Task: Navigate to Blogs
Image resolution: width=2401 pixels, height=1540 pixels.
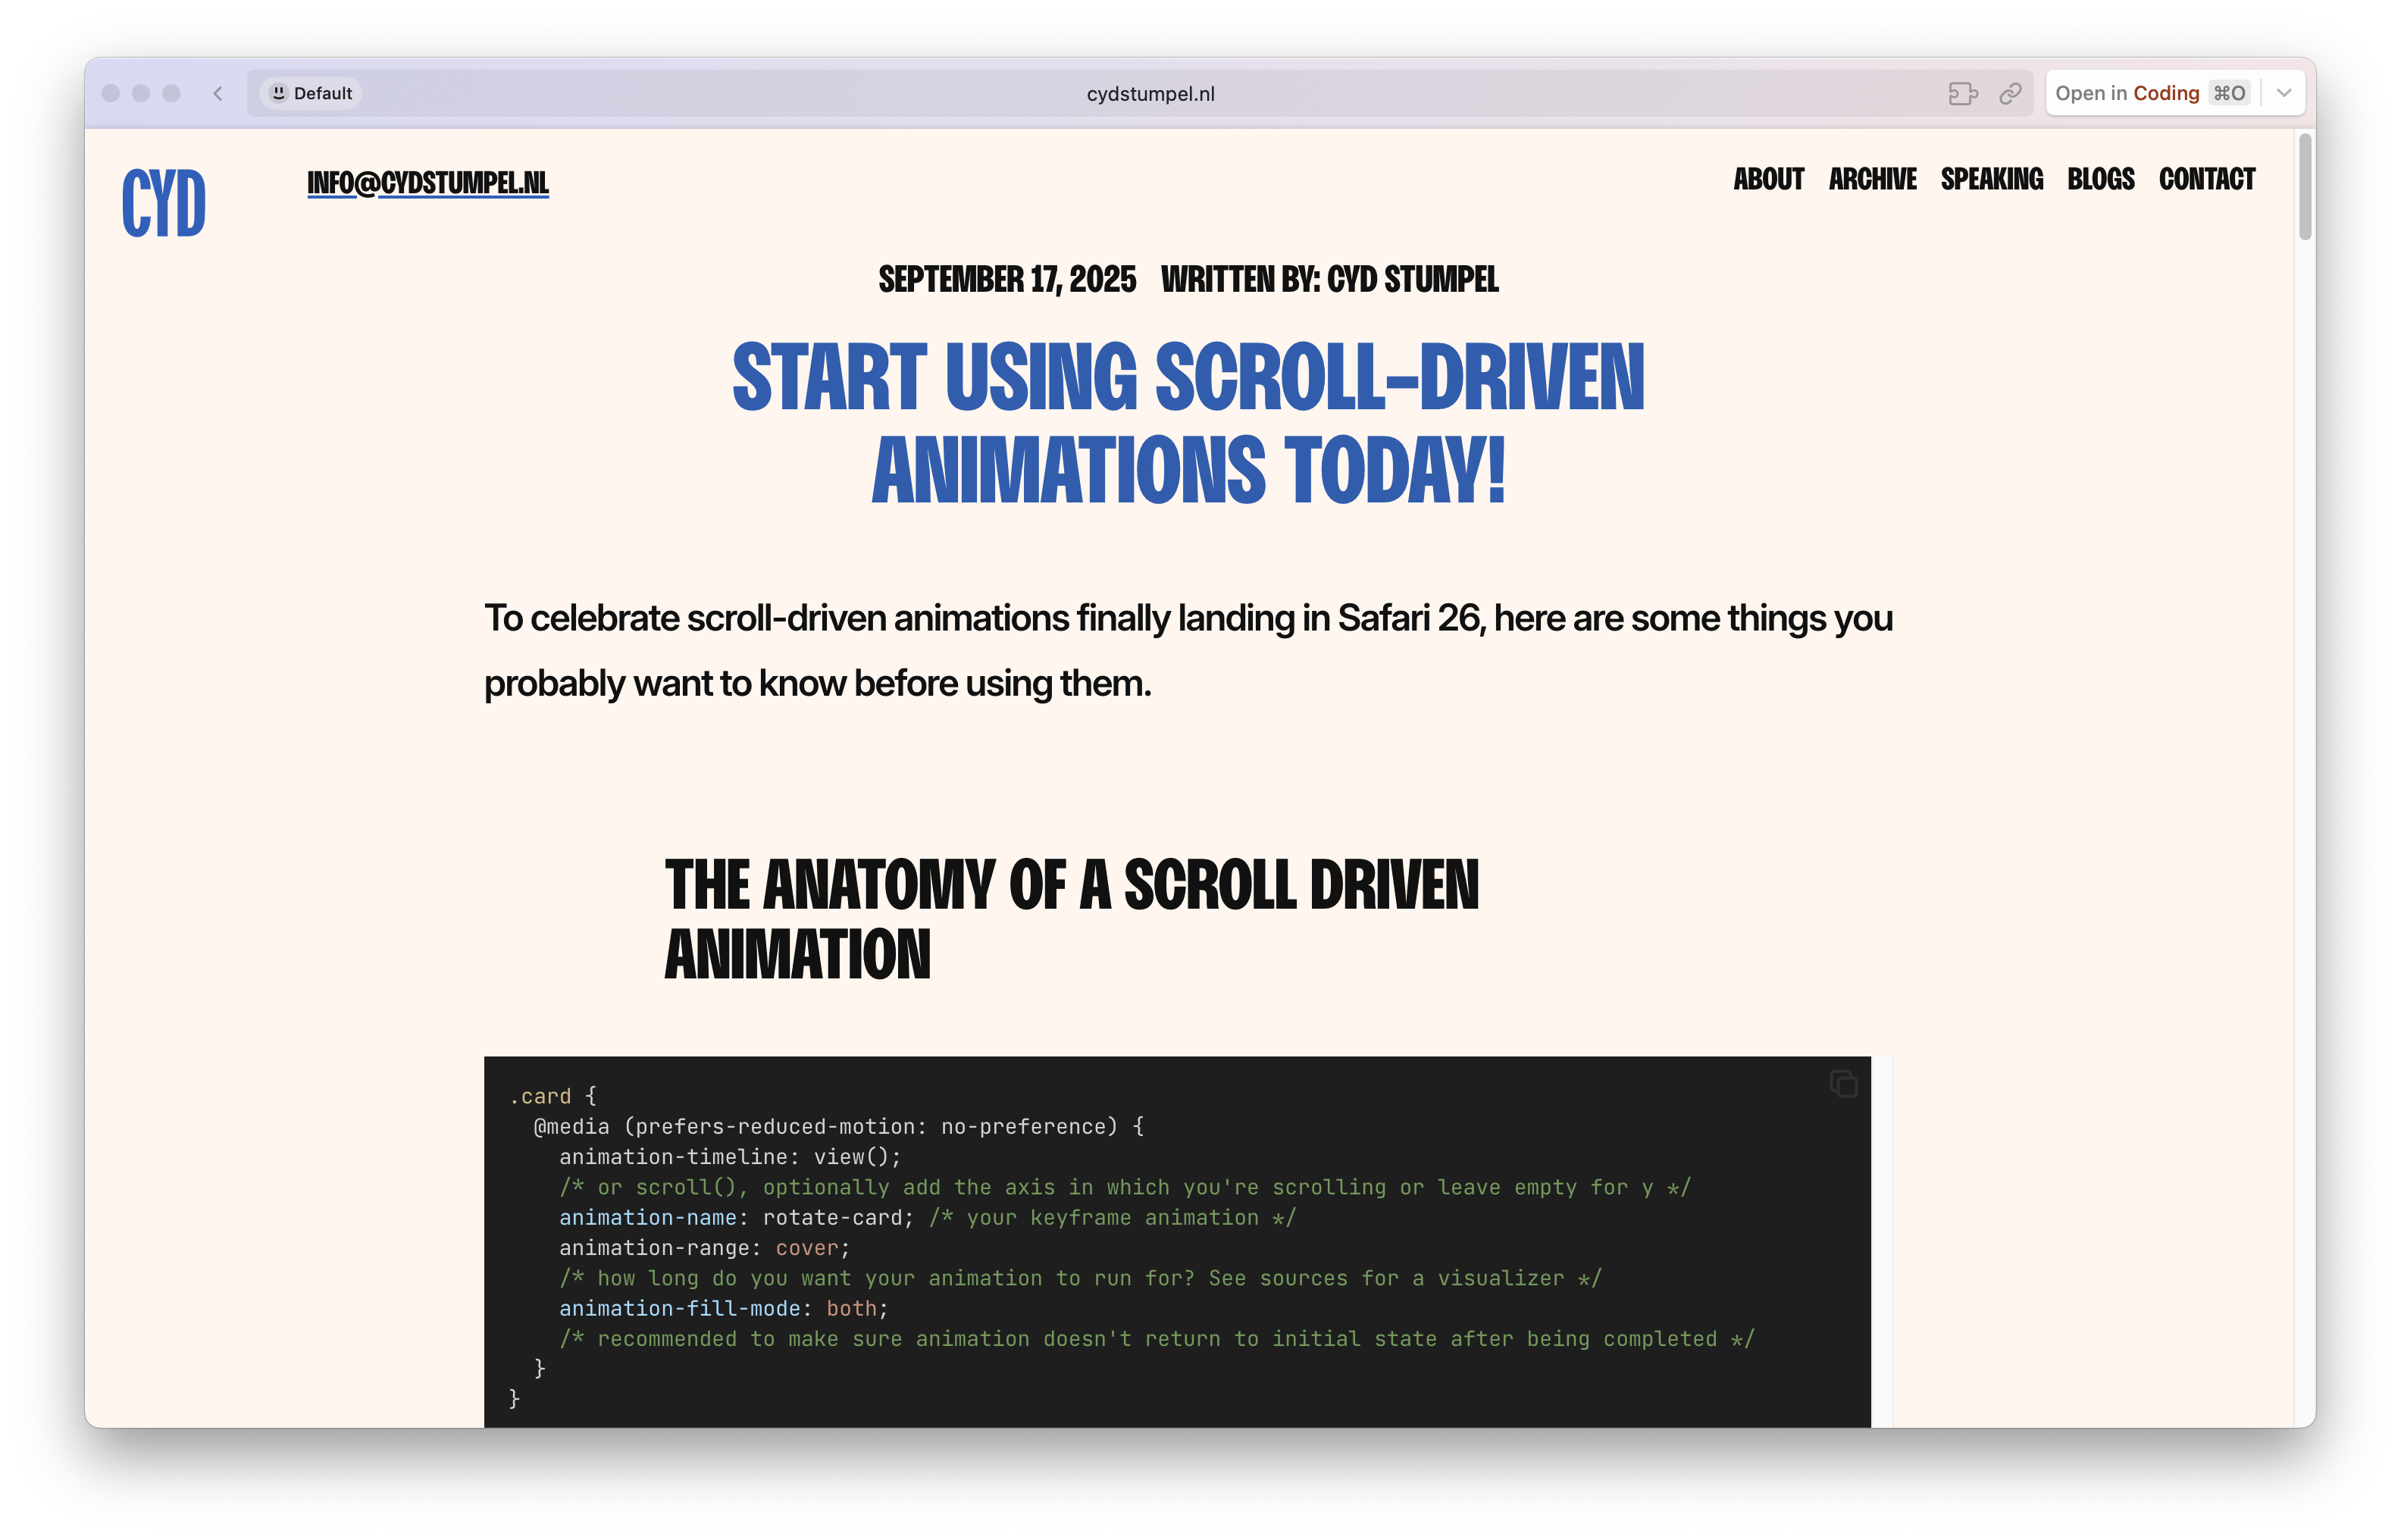Action: click(2100, 179)
